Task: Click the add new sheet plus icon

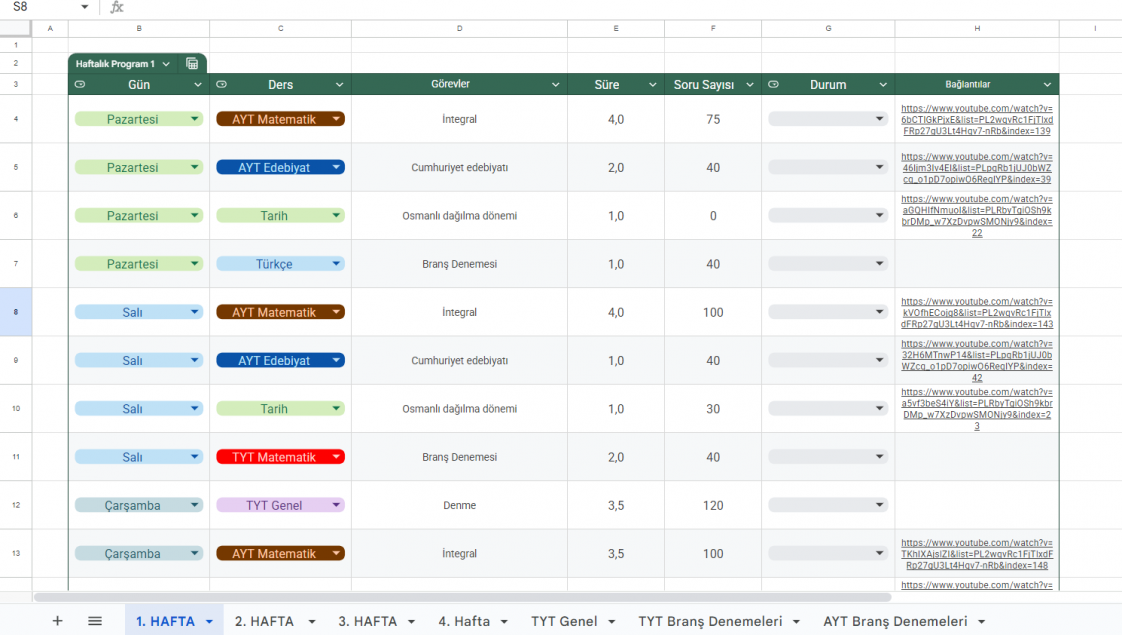Action: point(57,621)
